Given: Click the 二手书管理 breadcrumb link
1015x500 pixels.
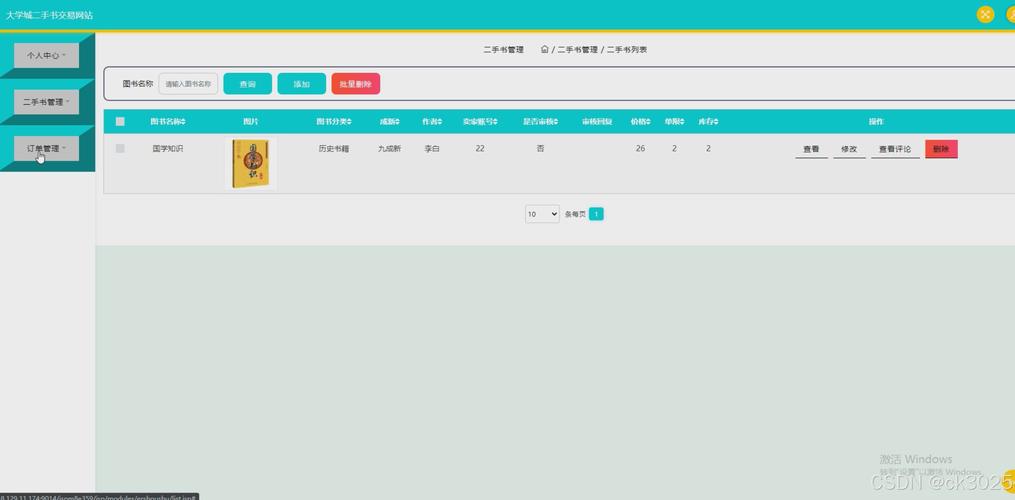Looking at the screenshot, I should [x=577, y=49].
